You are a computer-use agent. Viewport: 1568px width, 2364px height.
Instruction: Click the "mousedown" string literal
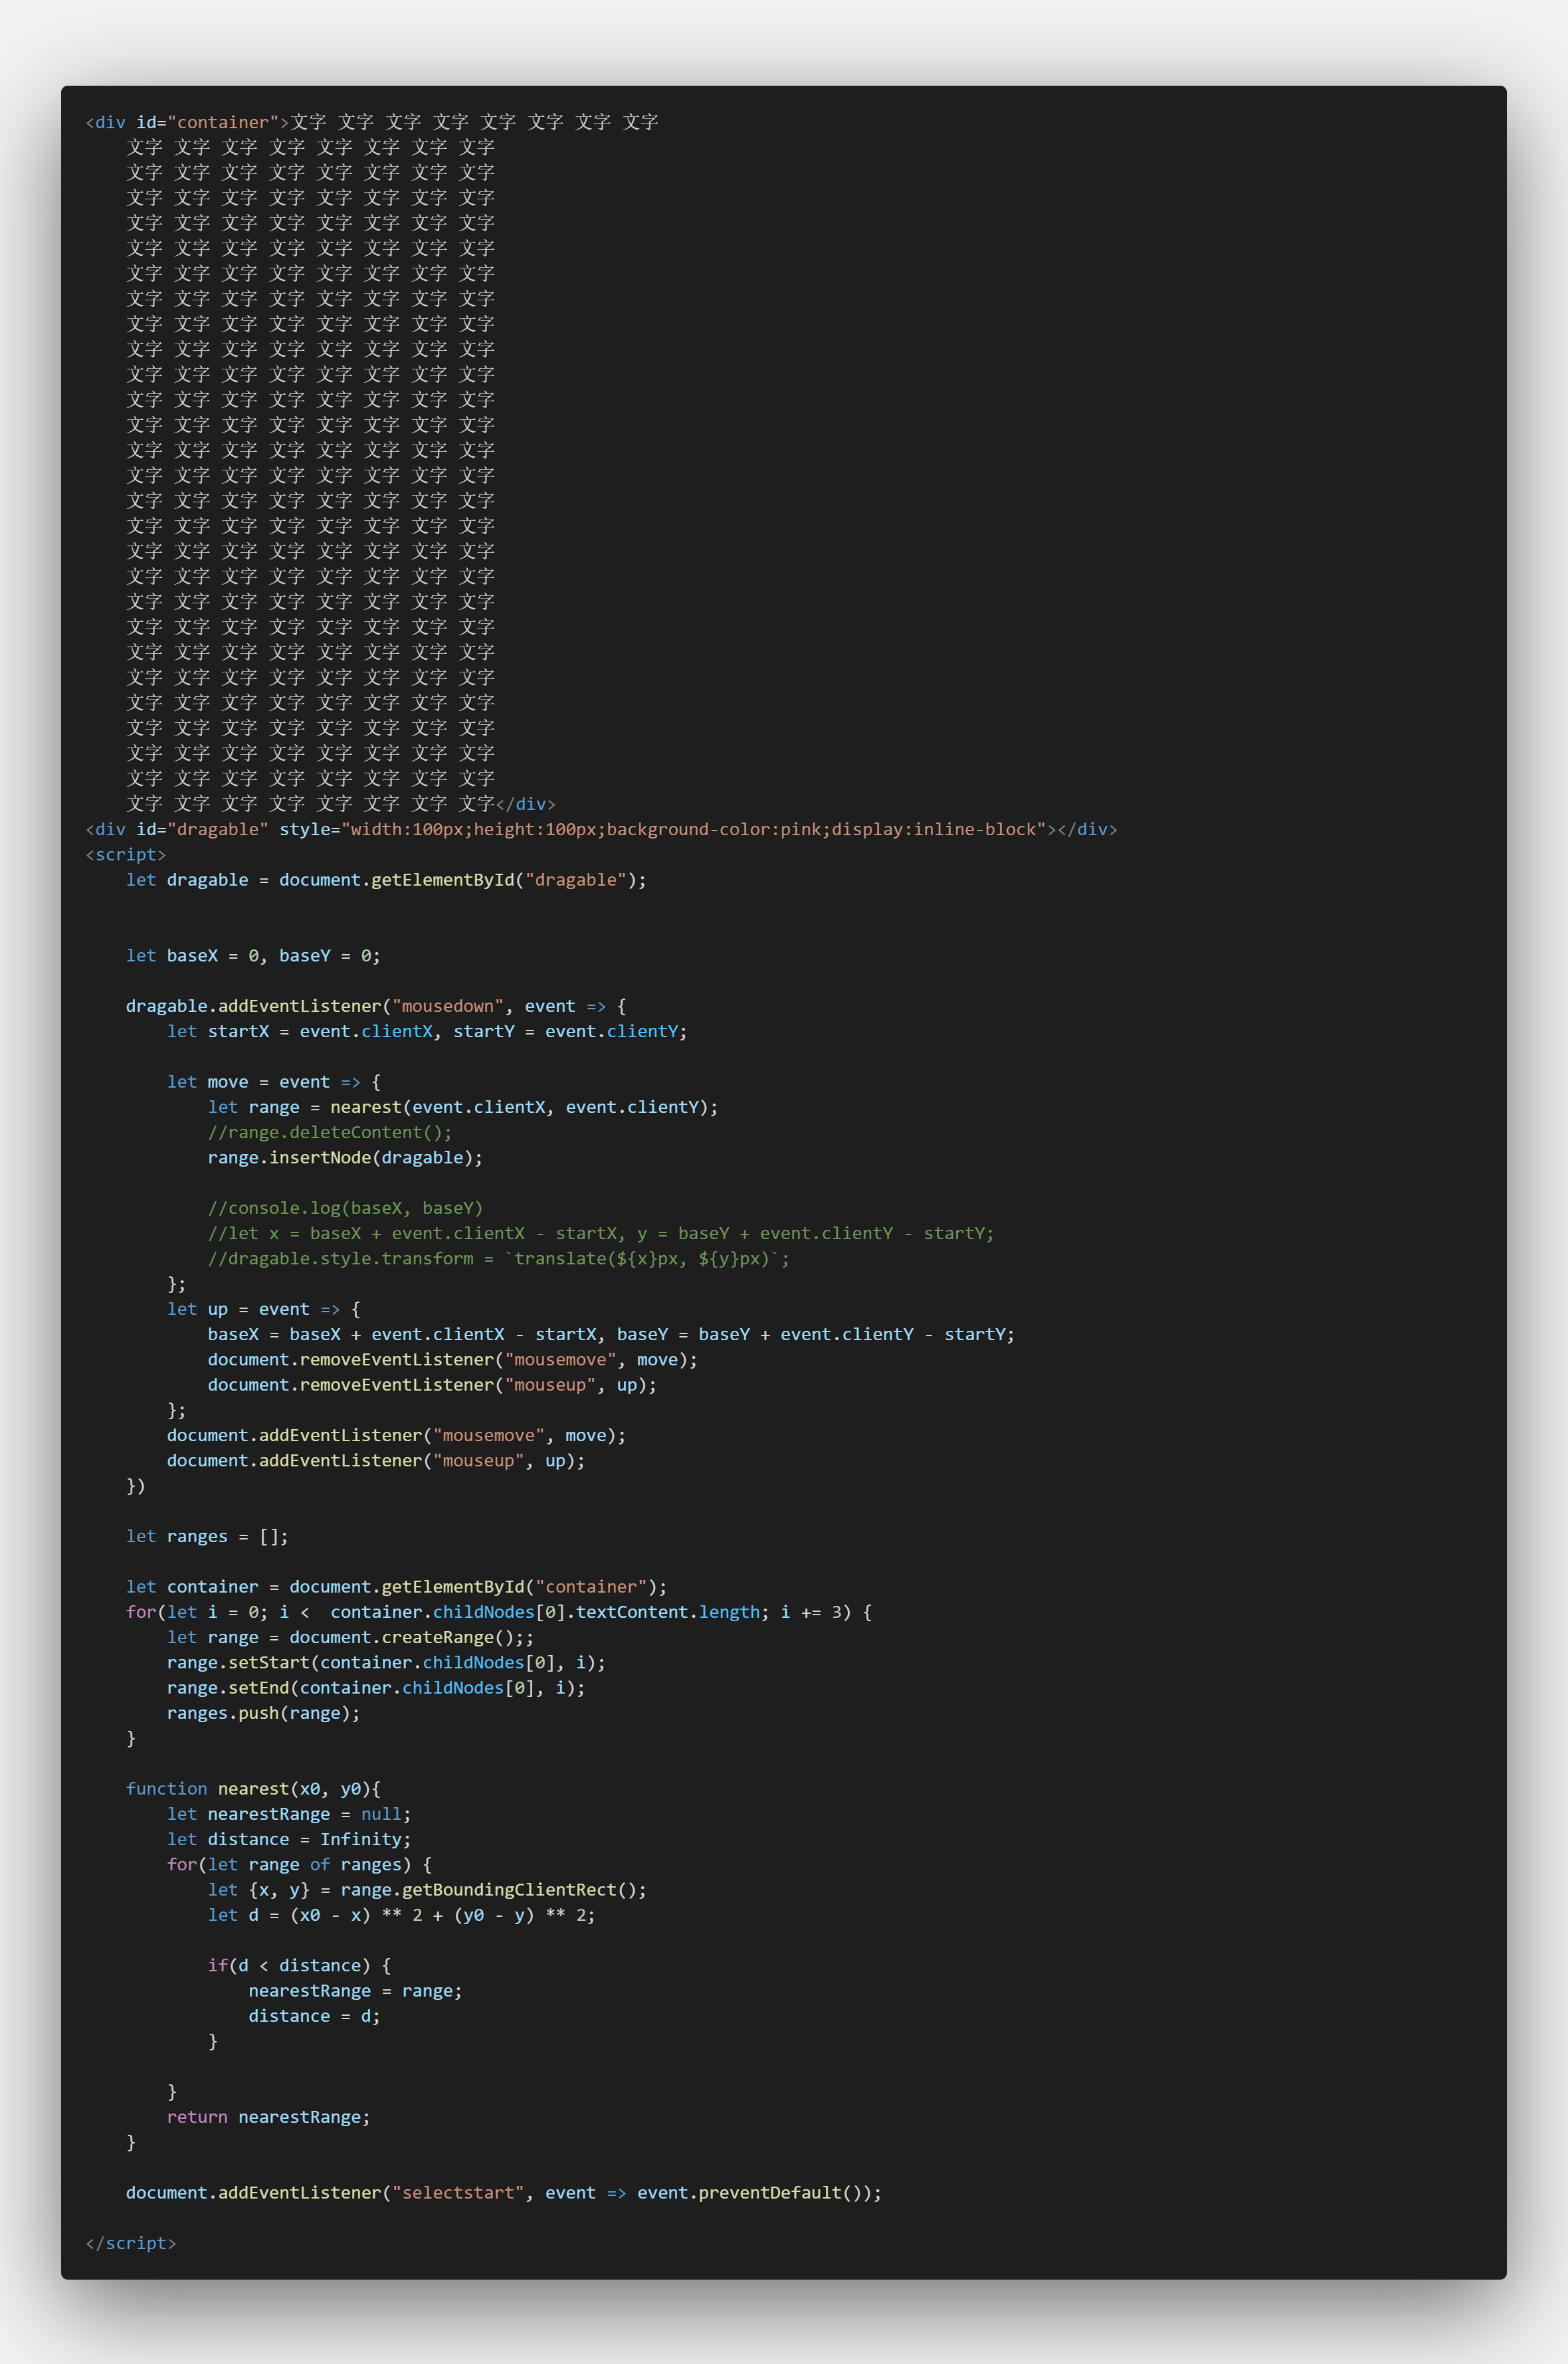tap(447, 1006)
